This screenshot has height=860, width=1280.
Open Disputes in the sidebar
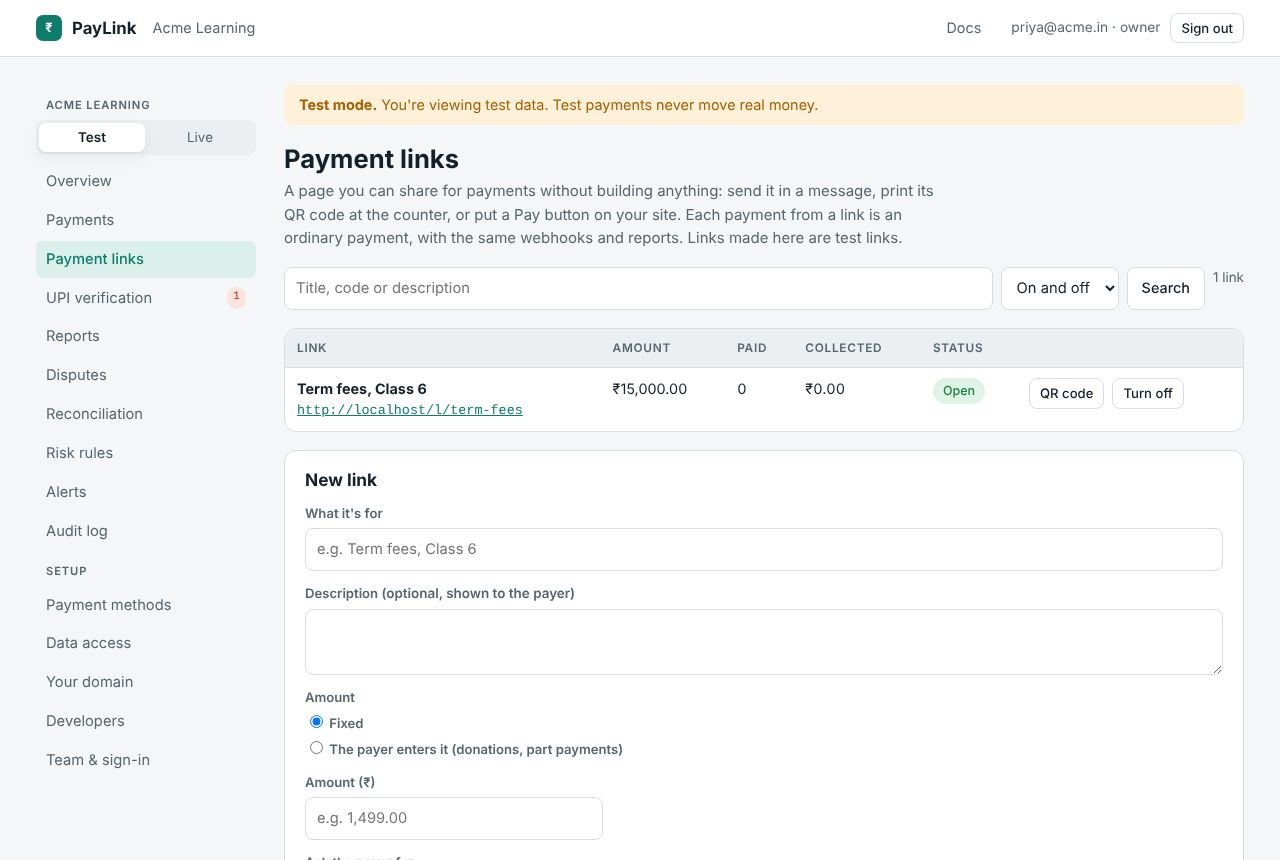tap(146, 375)
